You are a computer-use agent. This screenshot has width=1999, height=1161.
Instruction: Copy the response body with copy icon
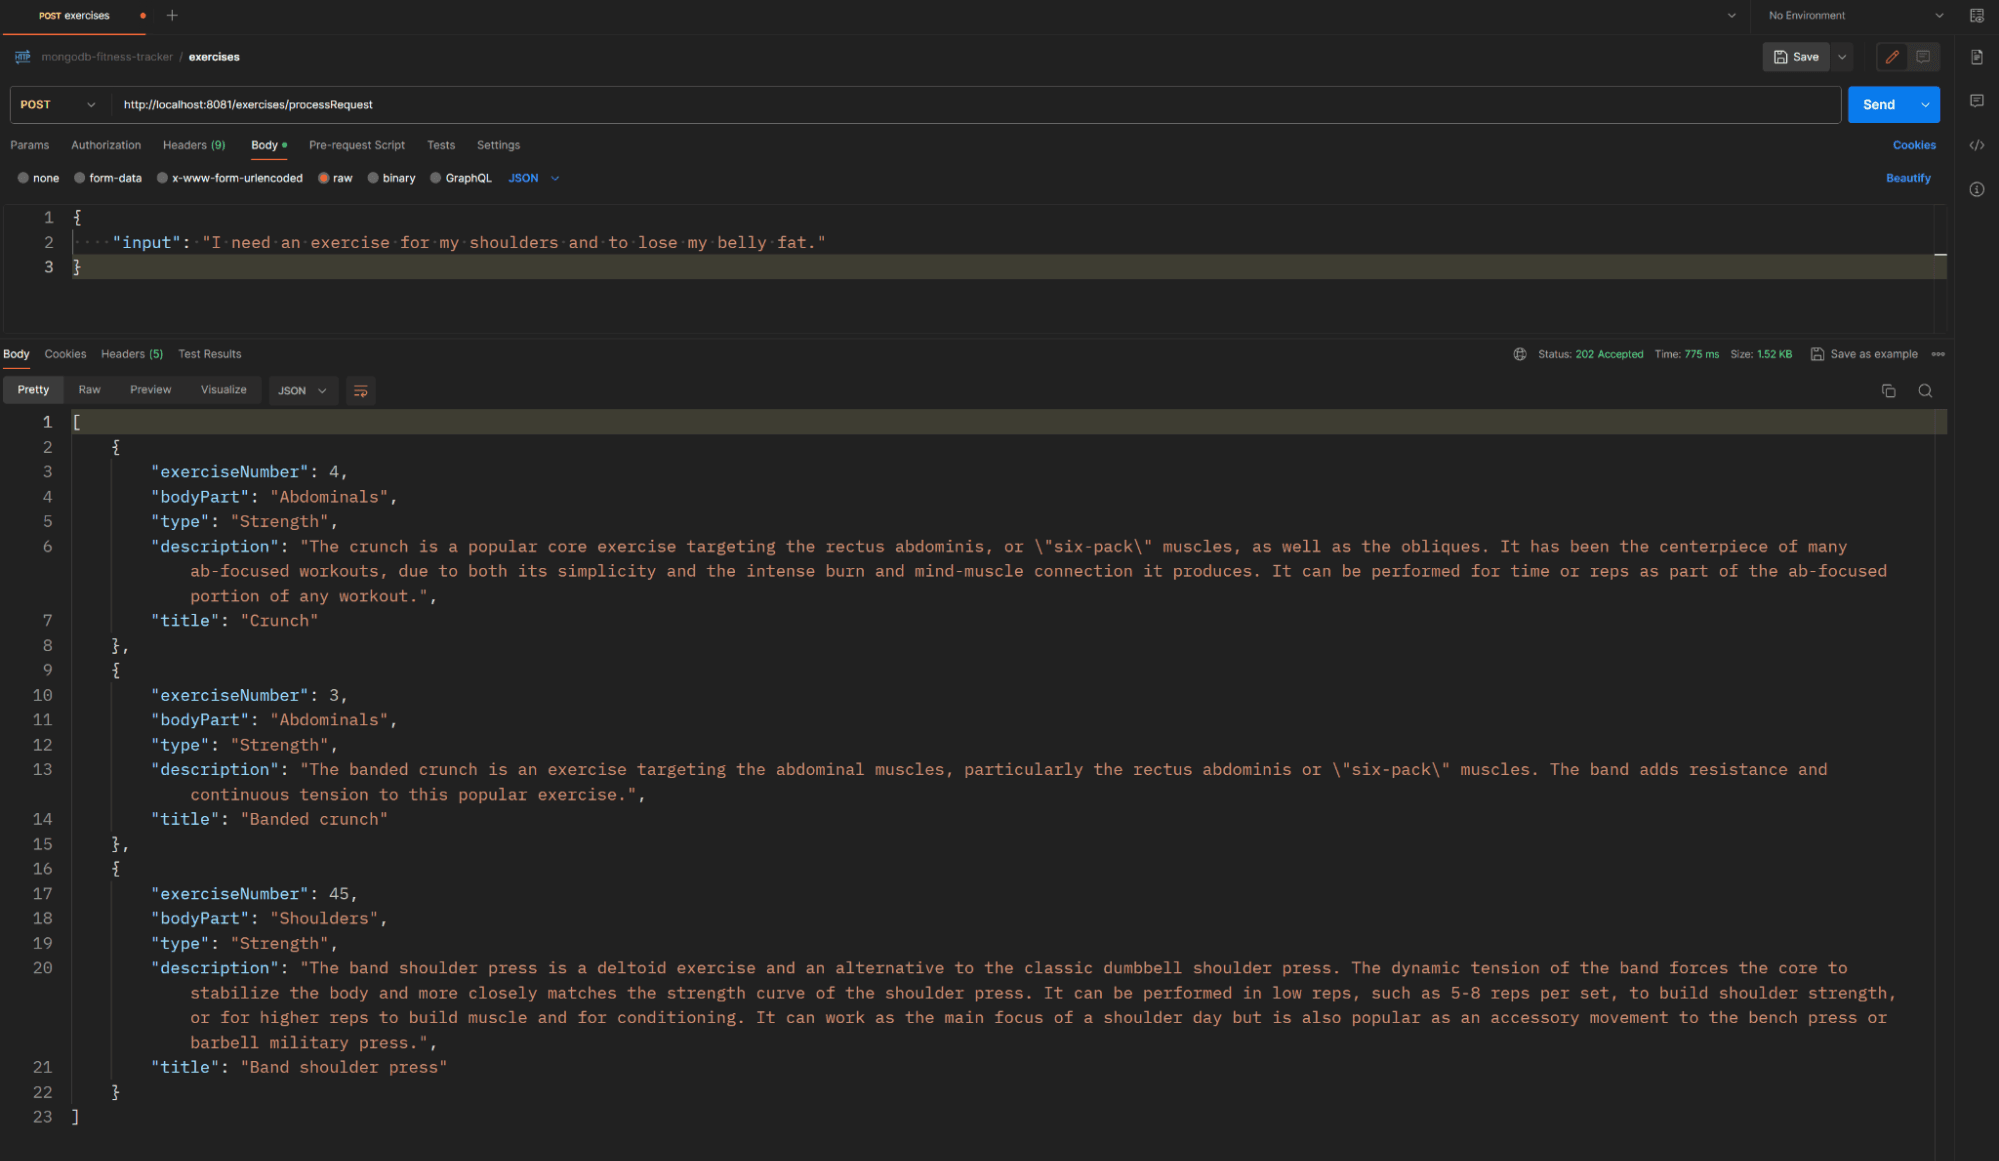pyautogui.click(x=1888, y=391)
